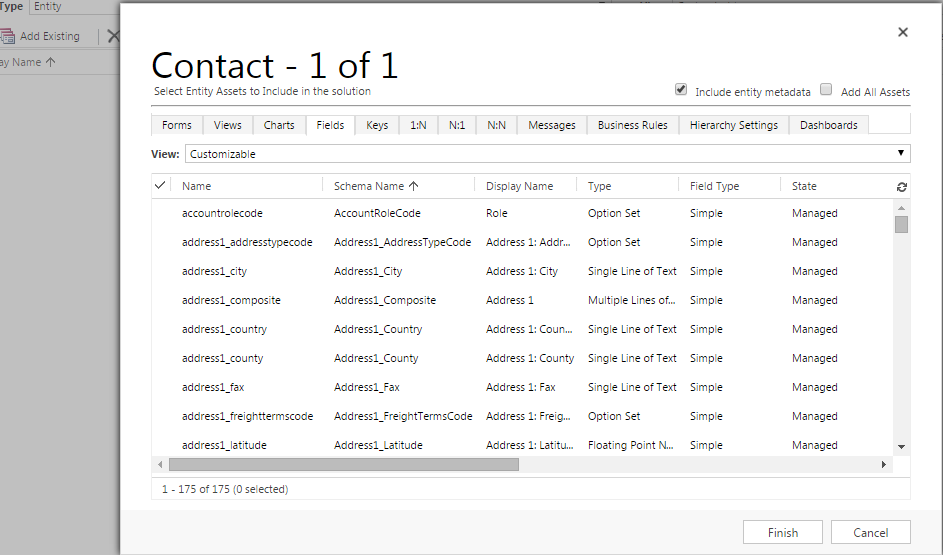Viewport: 943px width, 555px height.
Task: Click the select-all checkmark in header
Action: point(160,186)
